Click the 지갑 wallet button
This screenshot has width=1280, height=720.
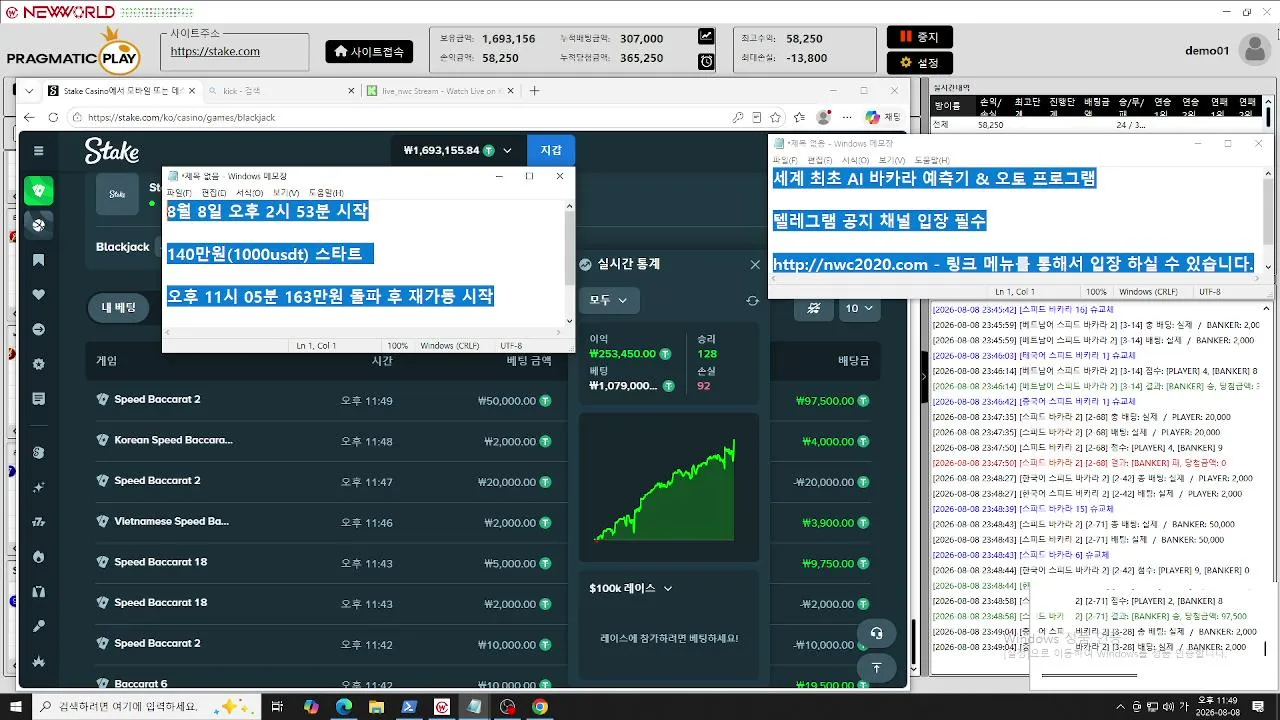click(551, 151)
